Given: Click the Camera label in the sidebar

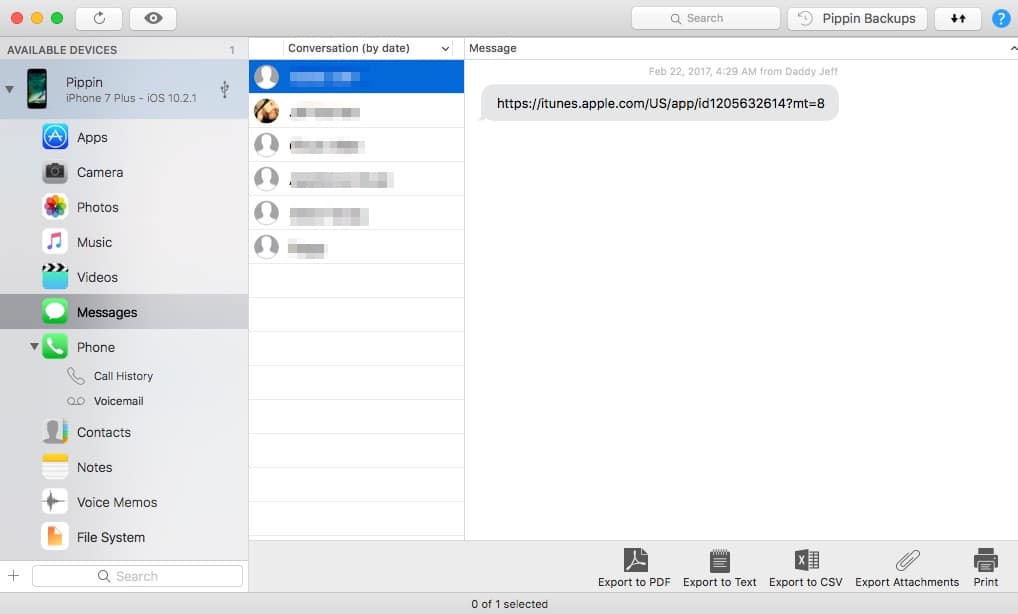Looking at the screenshot, I should 100,172.
